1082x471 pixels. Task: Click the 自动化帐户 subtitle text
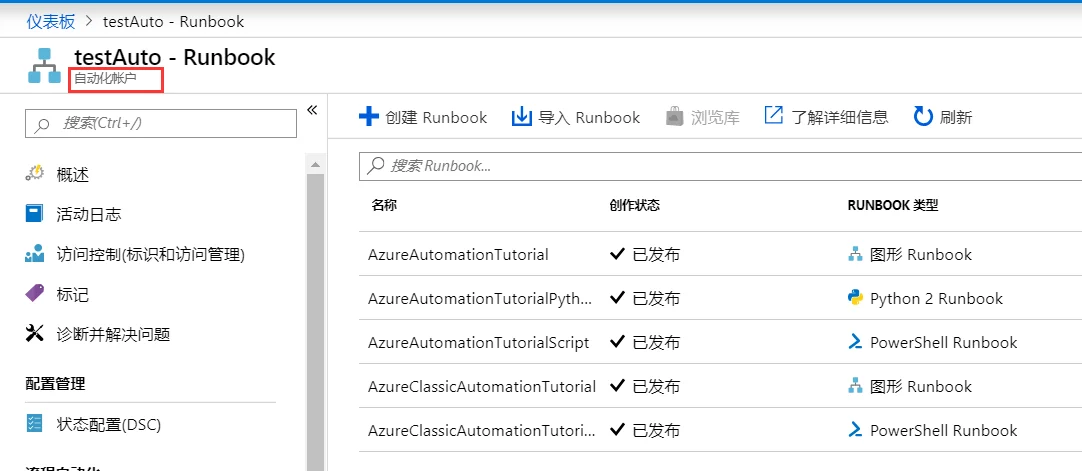point(106,79)
